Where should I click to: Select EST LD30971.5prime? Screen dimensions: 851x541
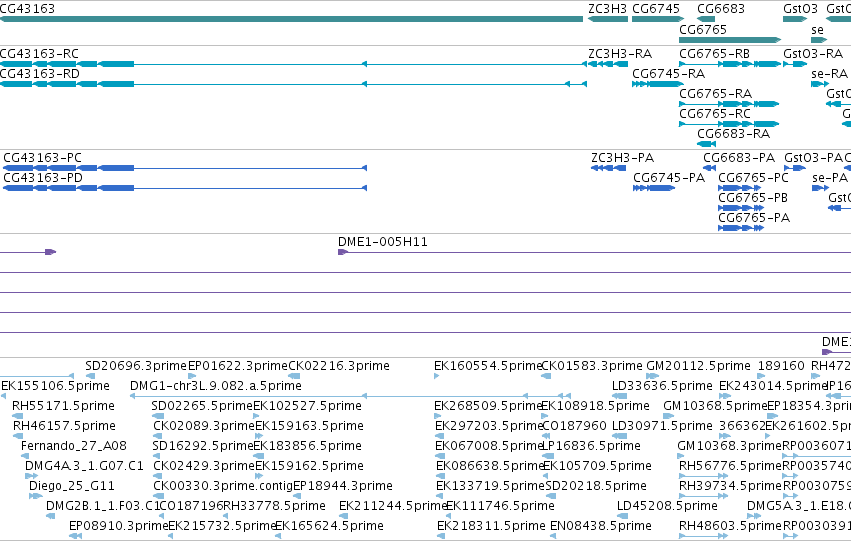coord(619,436)
